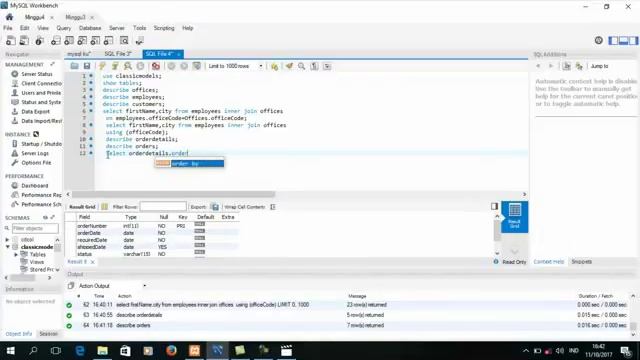This screenshot has width=640, height=360.
Task: Expand the sitoil schema node
Action: 7,240
